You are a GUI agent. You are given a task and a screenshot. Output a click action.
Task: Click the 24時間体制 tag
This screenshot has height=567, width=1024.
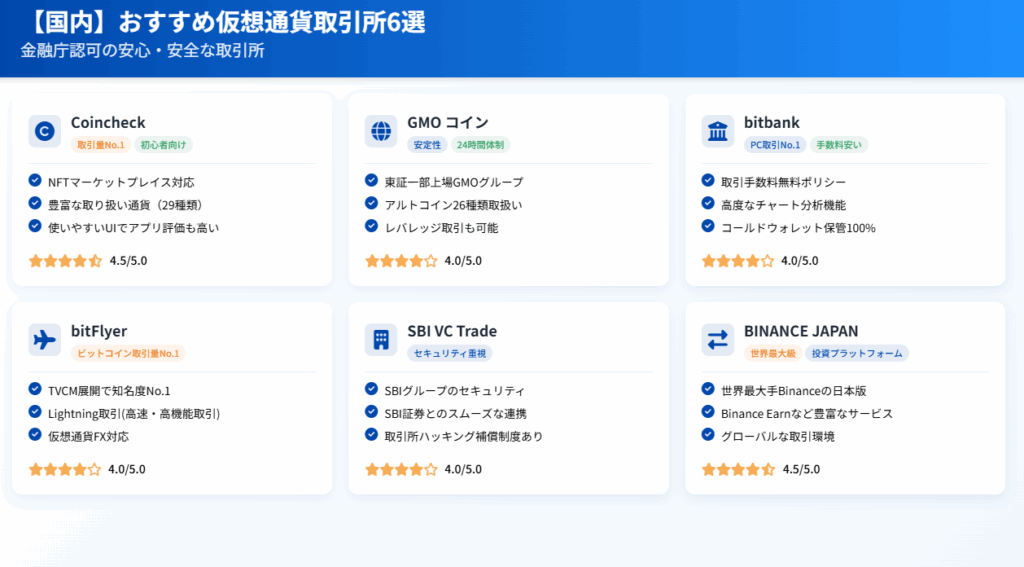[x=480, y=145]
